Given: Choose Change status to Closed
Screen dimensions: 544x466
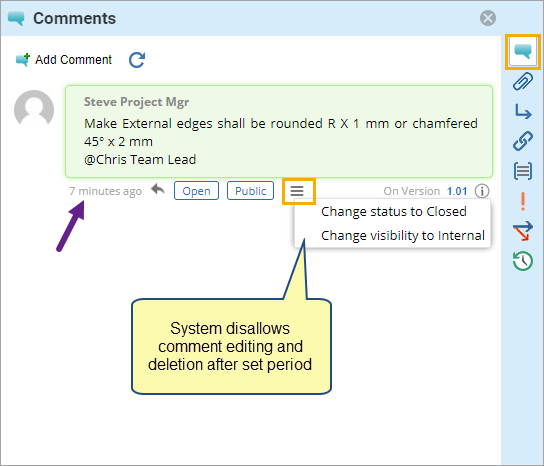Looking at the screenshot, I should tap(393, 211).
